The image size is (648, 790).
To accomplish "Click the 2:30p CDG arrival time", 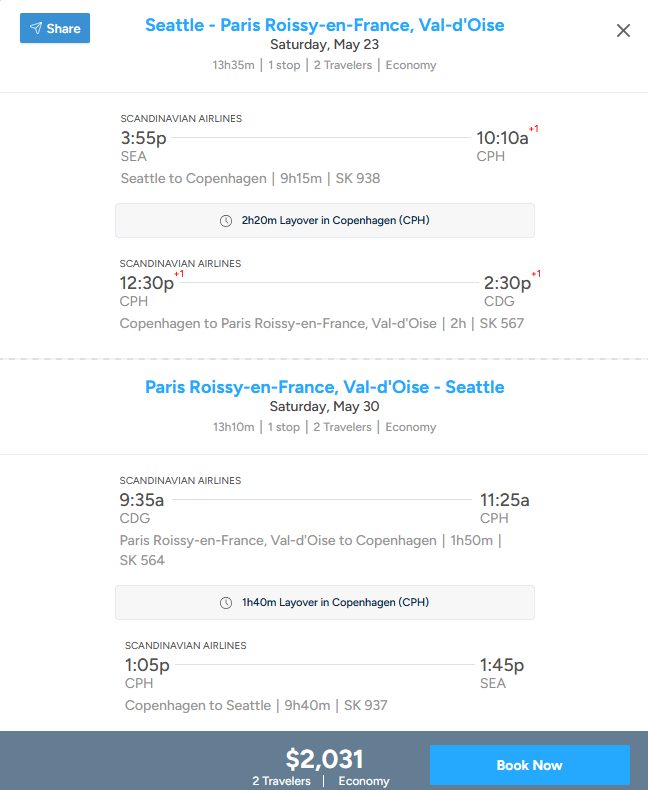I will pos(507,283).
